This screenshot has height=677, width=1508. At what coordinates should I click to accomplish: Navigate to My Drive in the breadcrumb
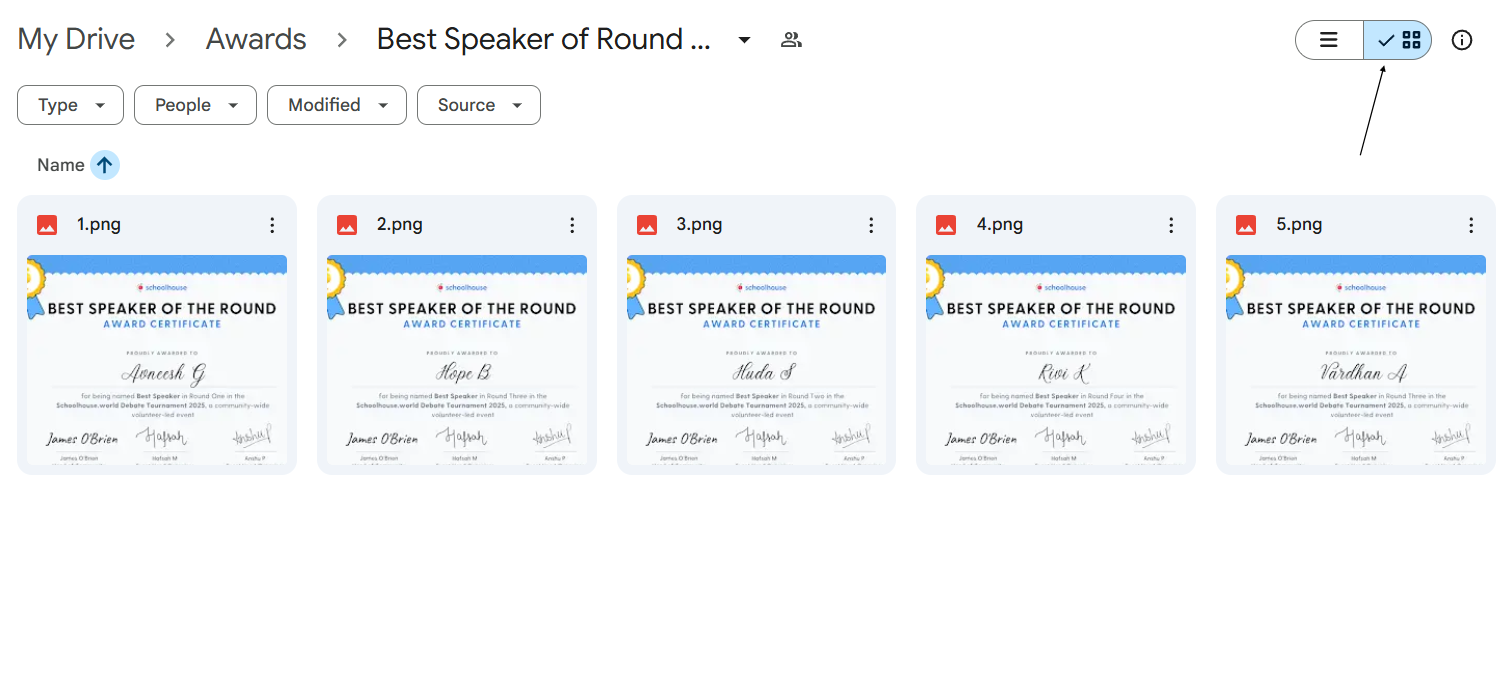point(76,39)
